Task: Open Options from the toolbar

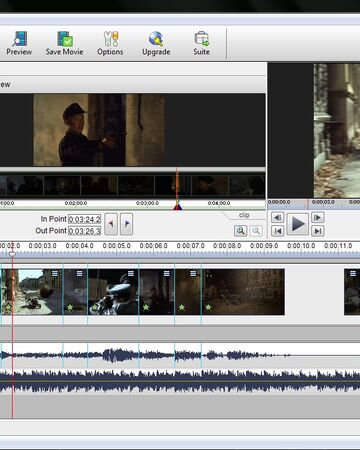Action: click(x=110, y=43)
